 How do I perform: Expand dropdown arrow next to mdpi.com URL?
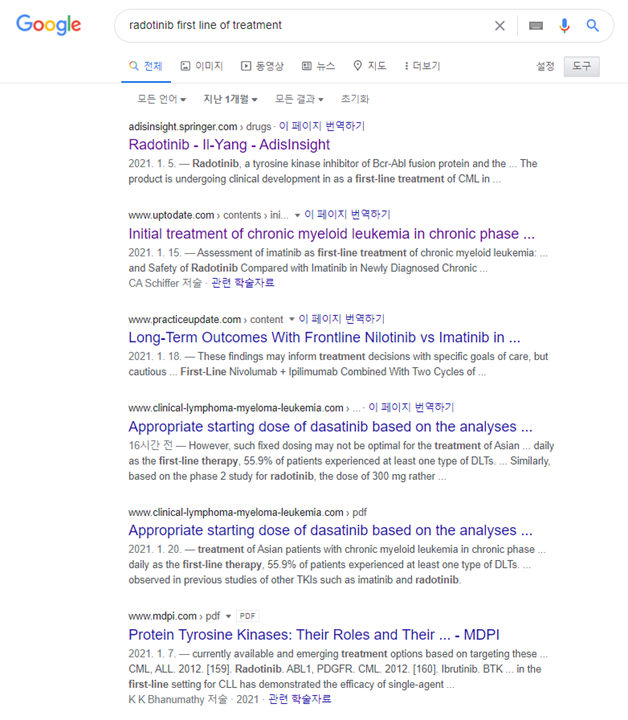point(228,616)
